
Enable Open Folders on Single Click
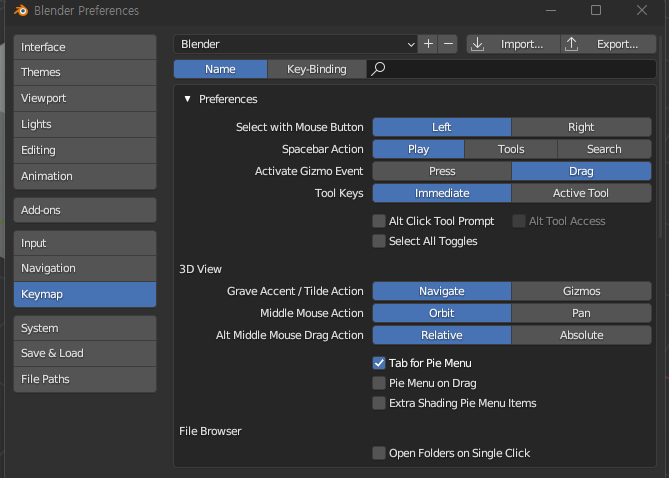pos(379,453)
